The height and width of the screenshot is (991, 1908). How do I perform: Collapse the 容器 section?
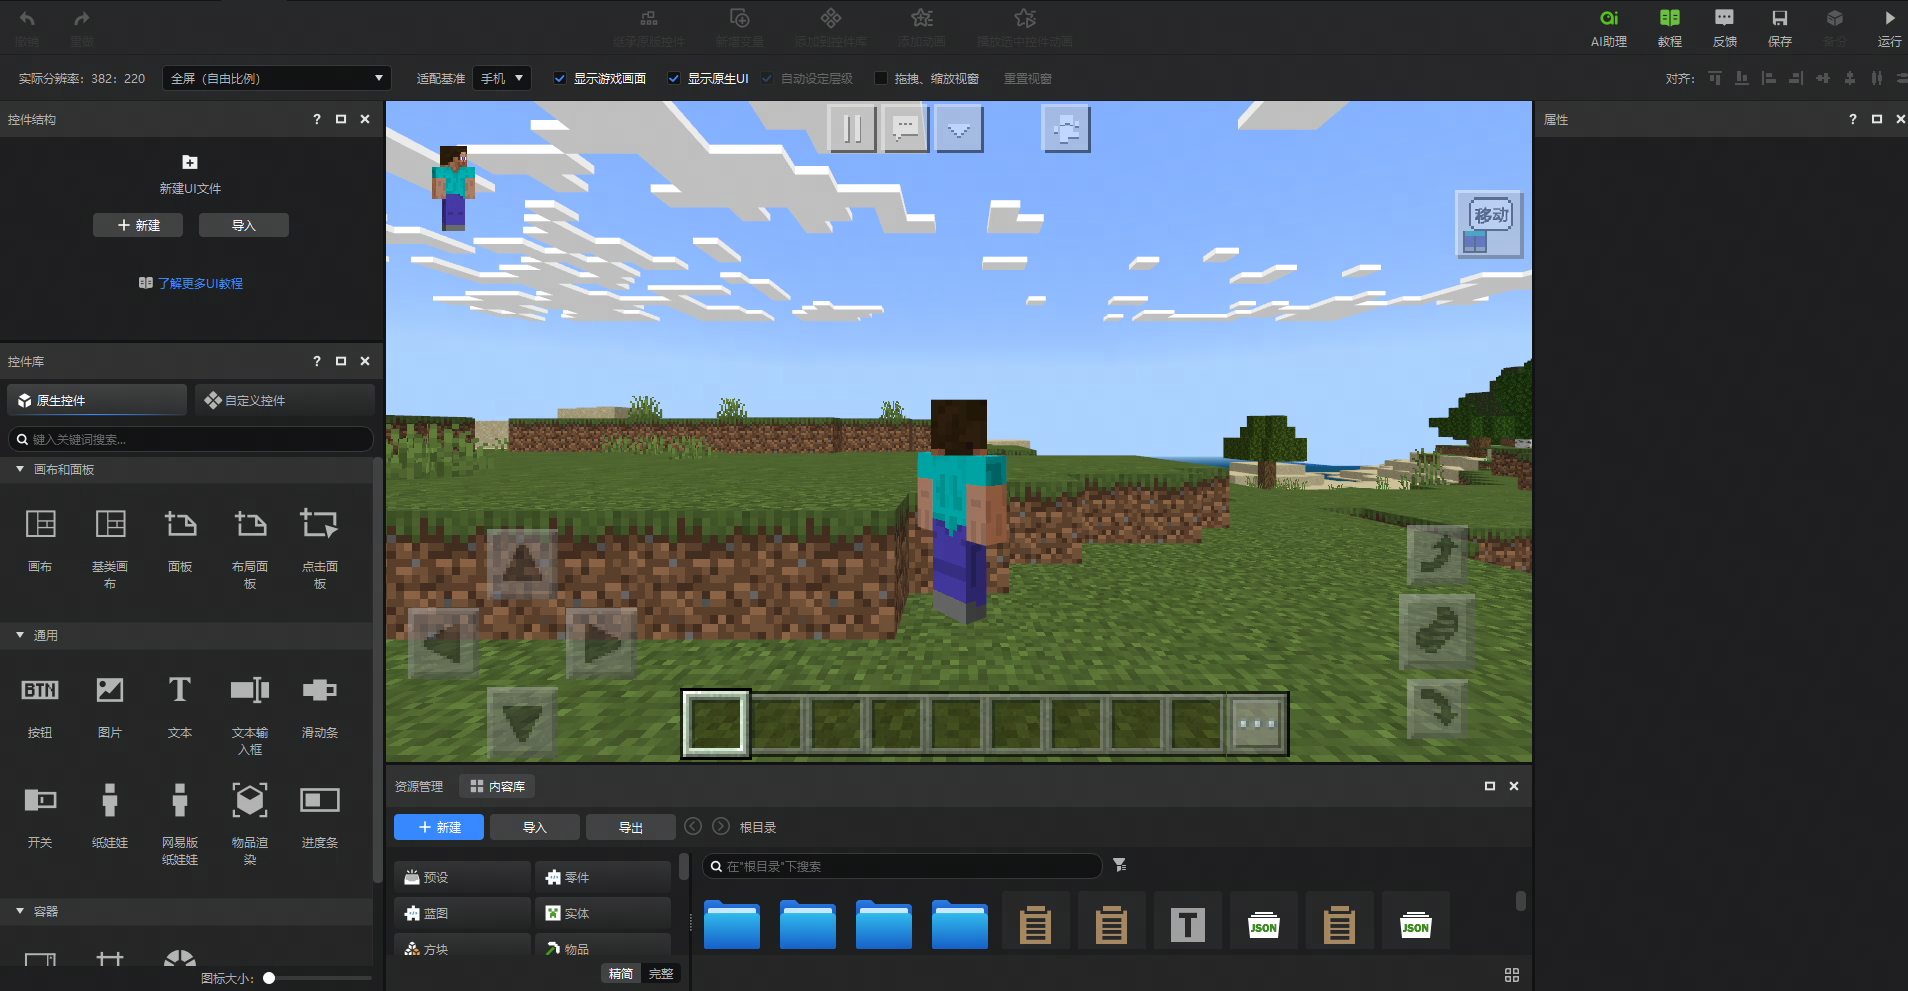pos(20,911)
